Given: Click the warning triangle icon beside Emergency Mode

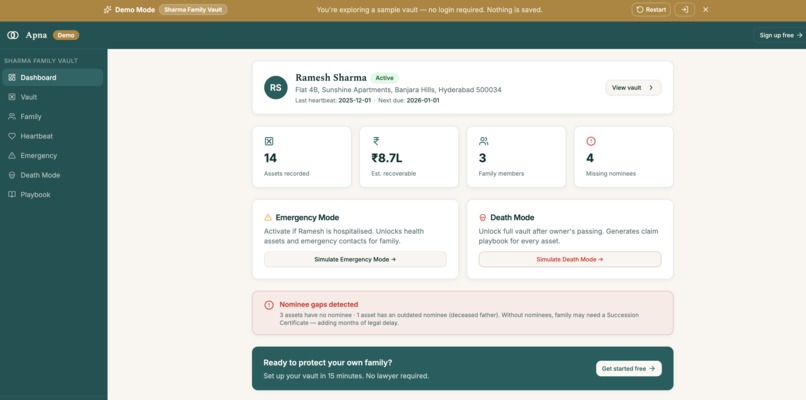Looking at the screenshot, I should [268, 217].
